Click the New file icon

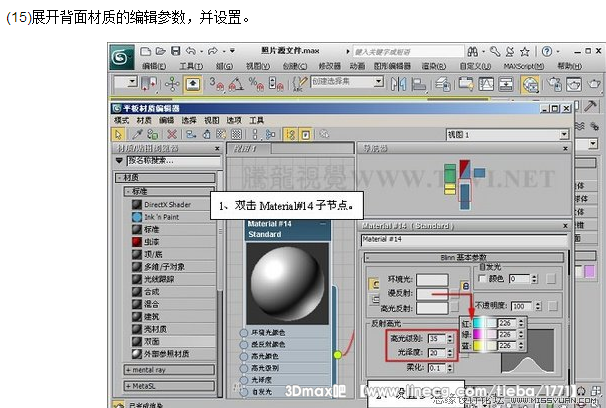click(x=145, y=51)
